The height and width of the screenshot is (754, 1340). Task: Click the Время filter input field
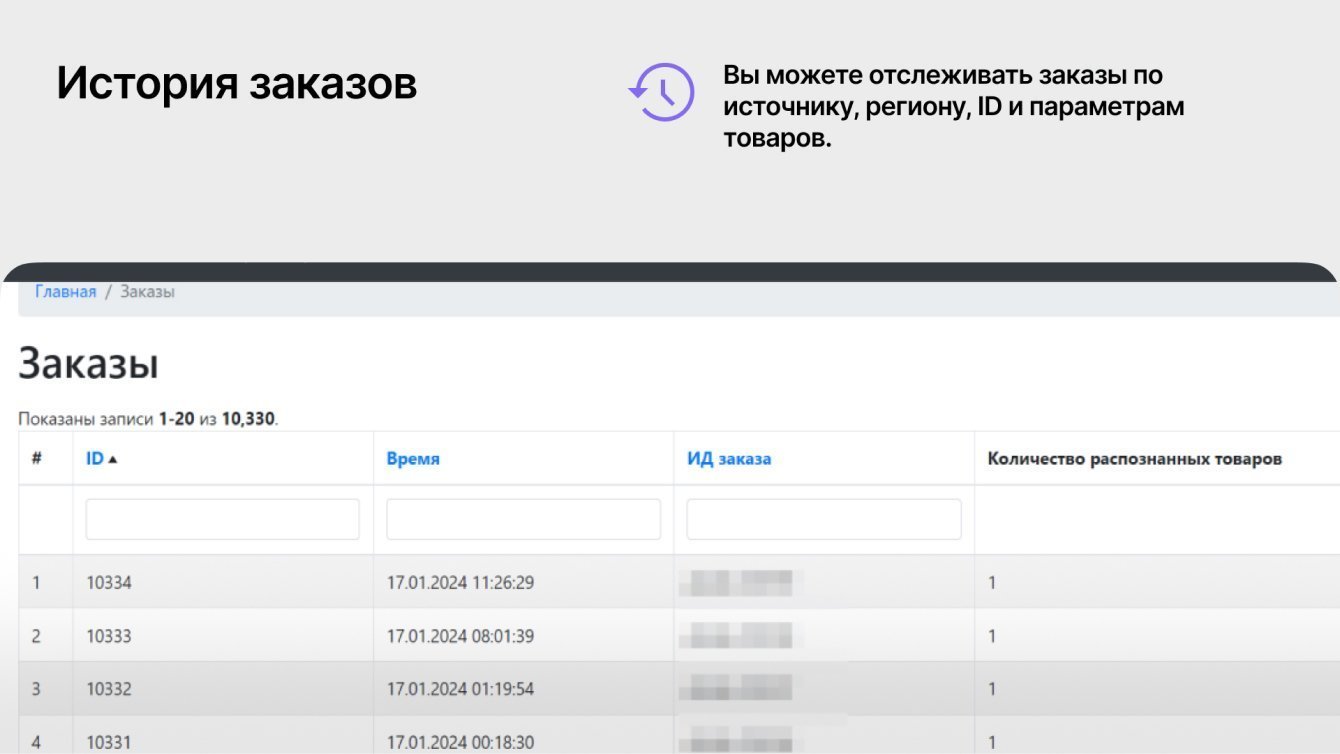pyautogui.click(x=523, y=520)
